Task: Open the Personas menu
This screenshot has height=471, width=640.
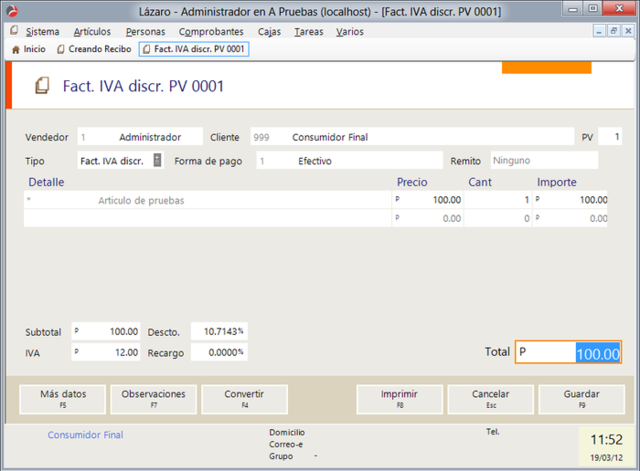Action: tap(145, 31)
